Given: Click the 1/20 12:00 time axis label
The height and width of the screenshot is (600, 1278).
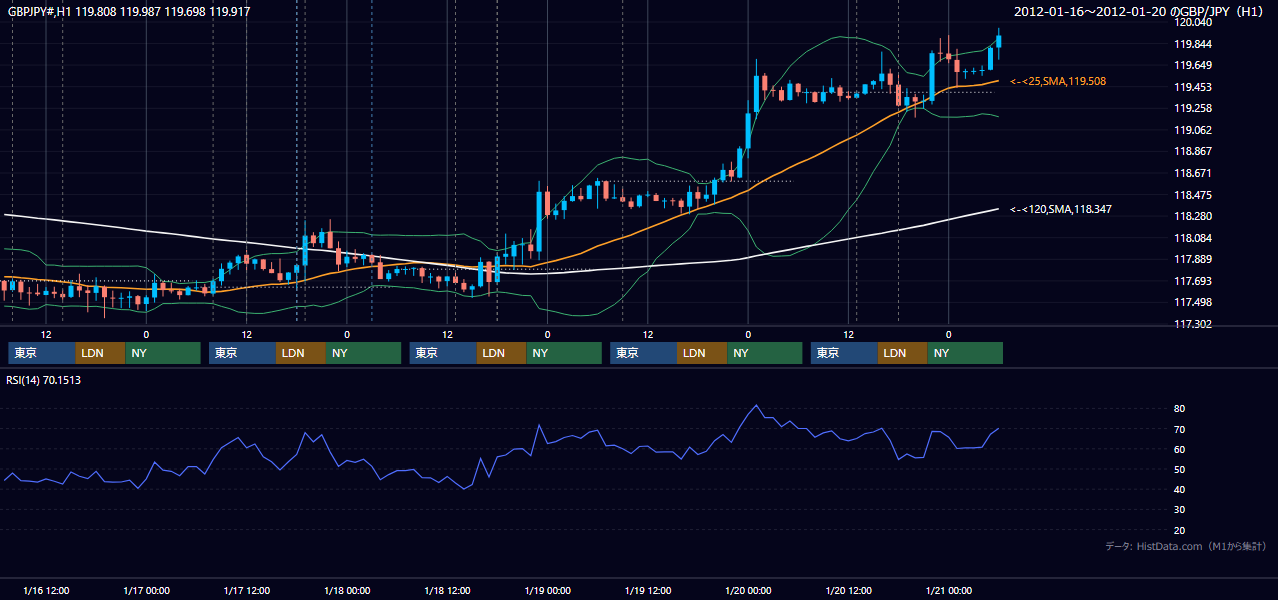Looking at the screenshot, I should (x=848, y=591).
